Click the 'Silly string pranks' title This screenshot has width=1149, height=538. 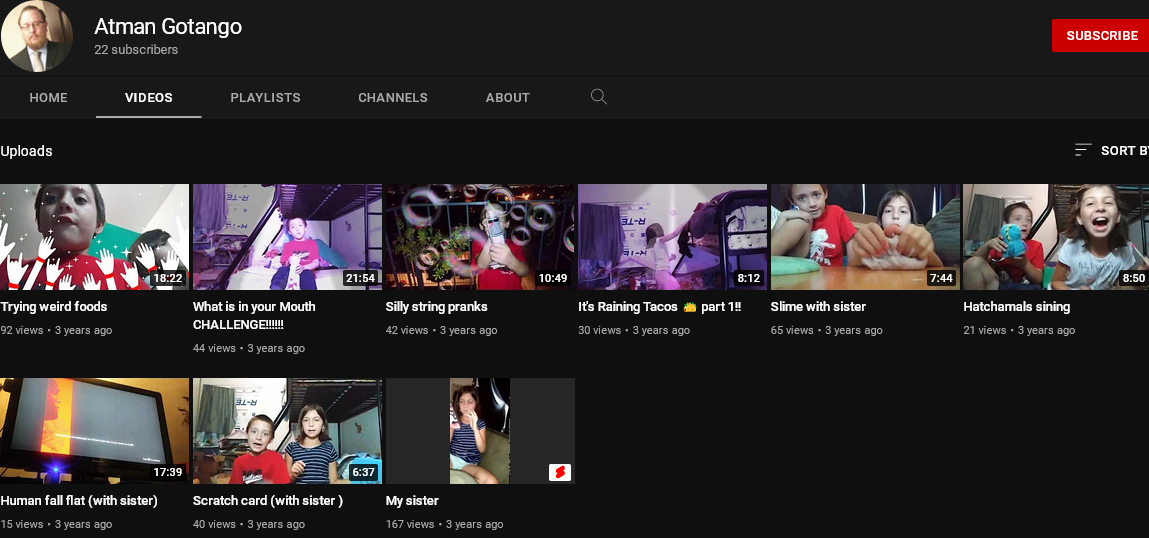(x=436, y=307)
